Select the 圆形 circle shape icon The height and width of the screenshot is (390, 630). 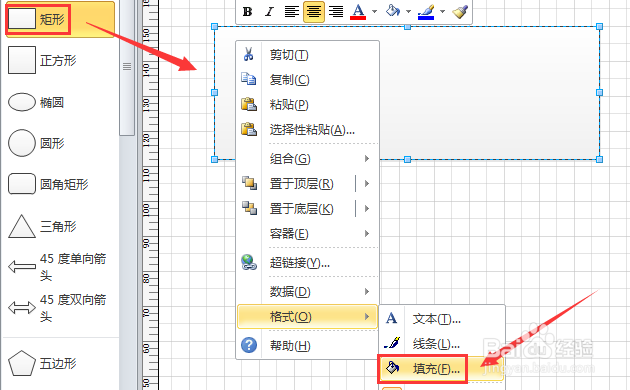[22, 143]
